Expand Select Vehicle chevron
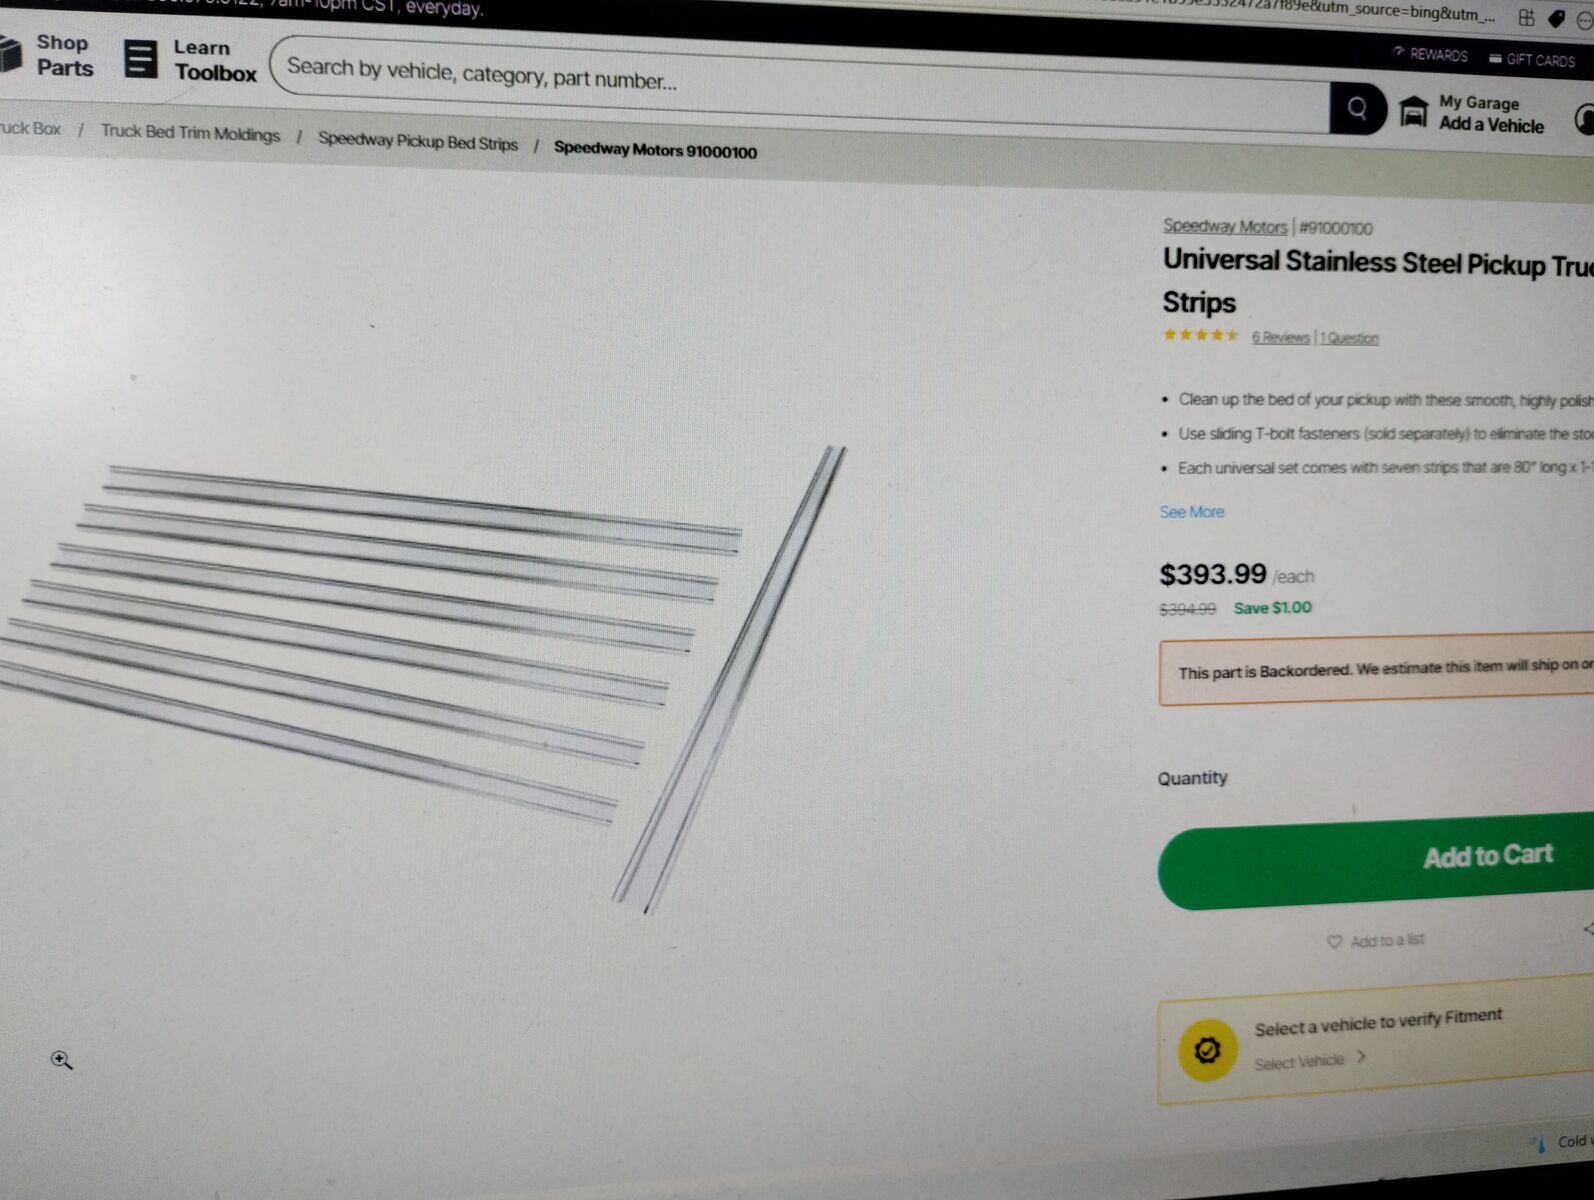Screen dimensions: 1594x1200 tap(1361, 1057)
